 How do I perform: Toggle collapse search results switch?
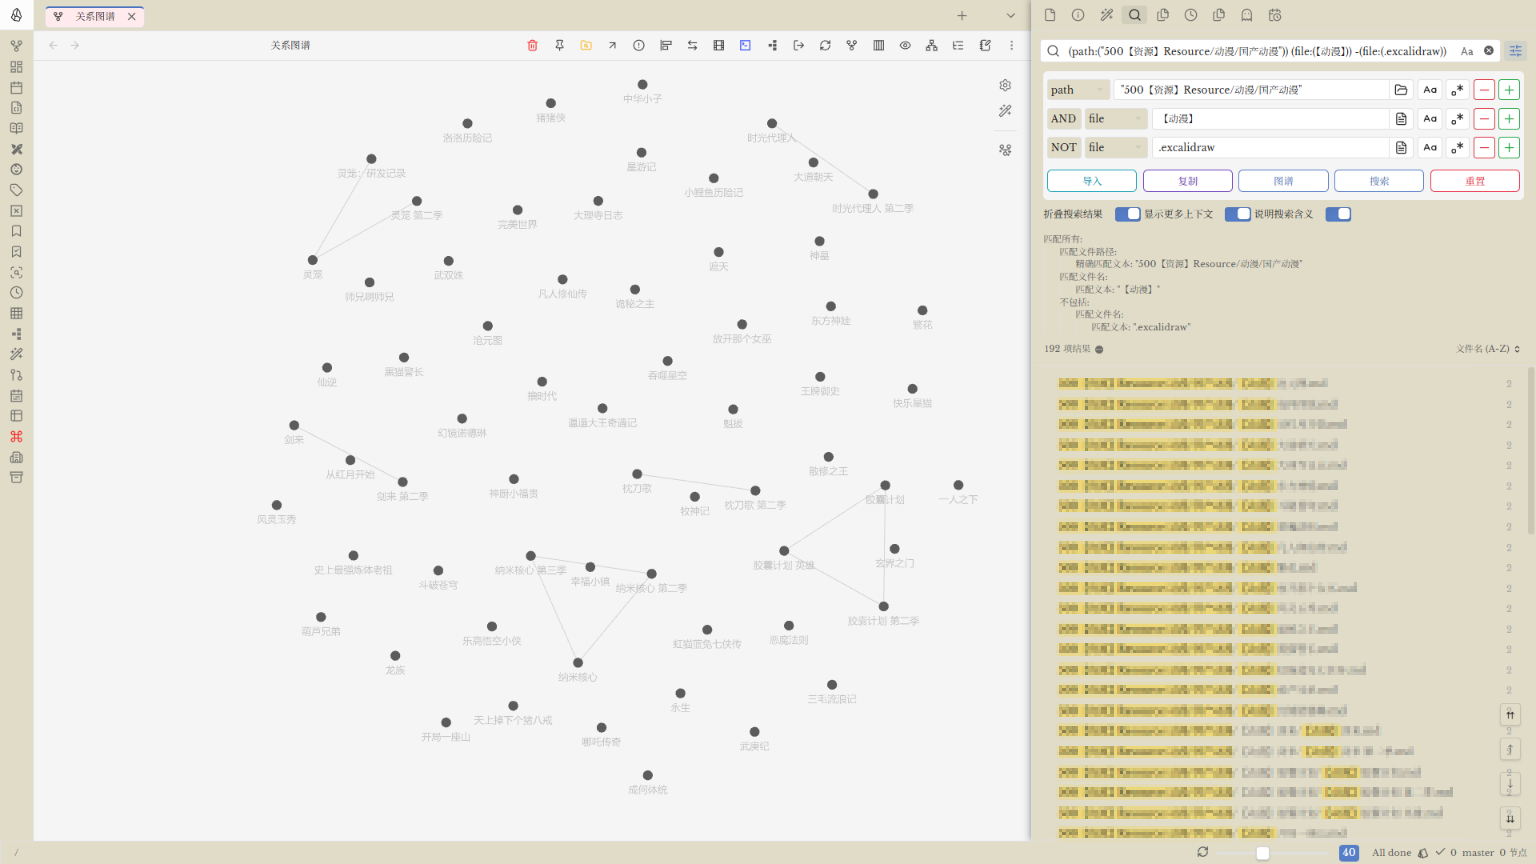tap(1127, 214)
